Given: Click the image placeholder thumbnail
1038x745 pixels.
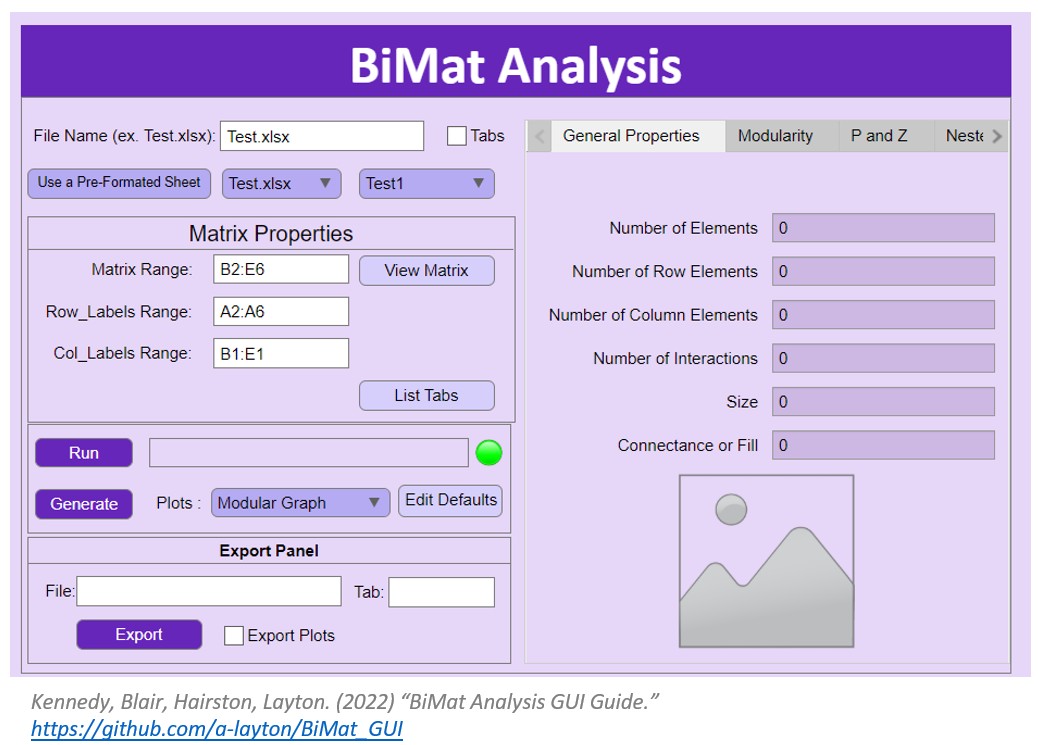Looking at the screenshot, I should click(x=766, y=561).
